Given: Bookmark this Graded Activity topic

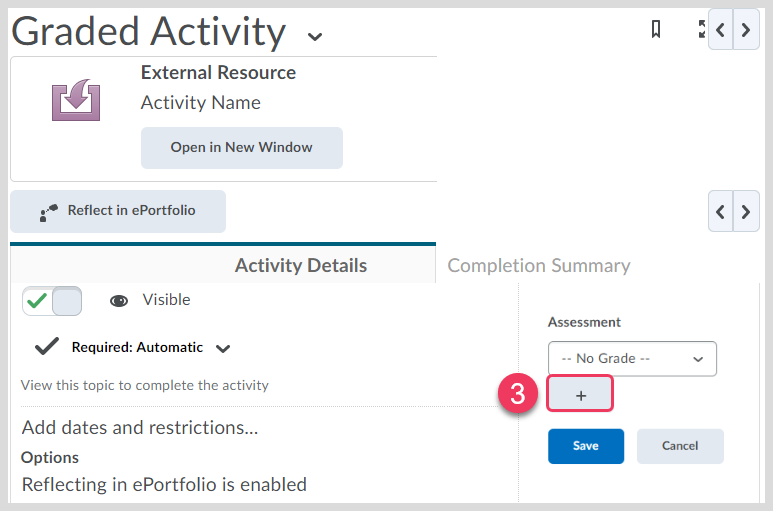Looking at the screenshot, I should [x=656, y=30].
